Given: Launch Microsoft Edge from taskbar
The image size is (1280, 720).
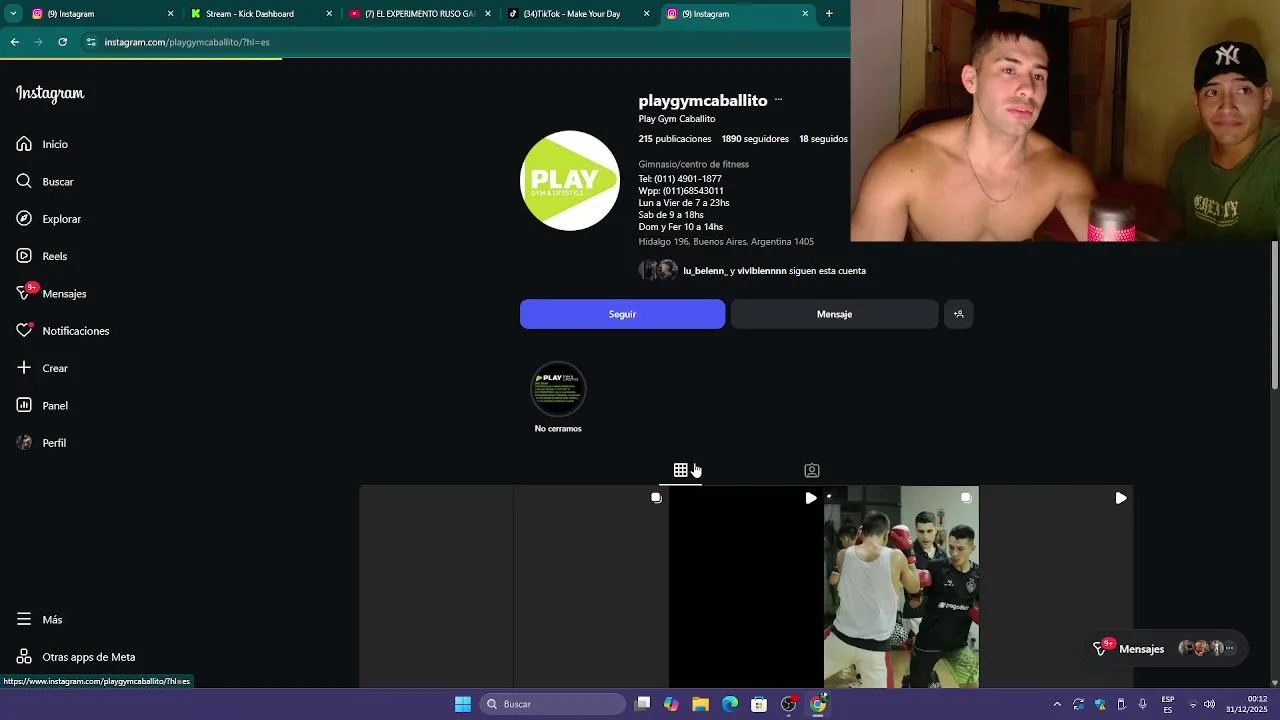Looking at the screenshot, I should coord(730,704).
